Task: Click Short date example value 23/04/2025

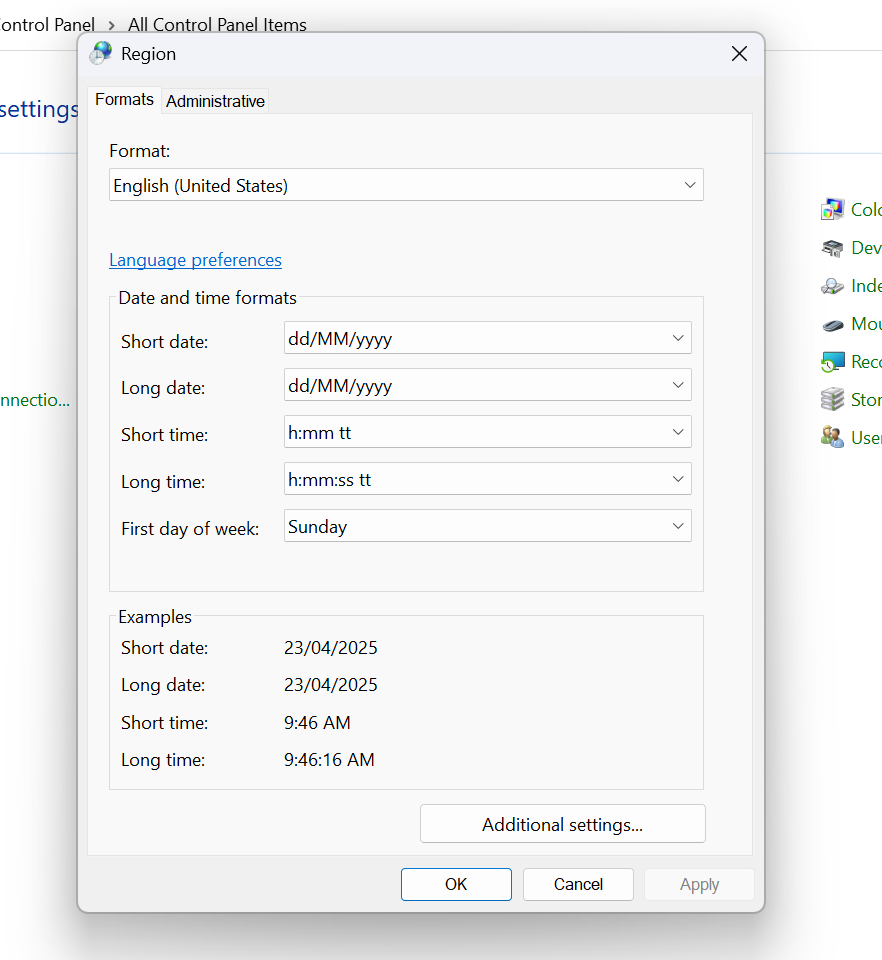Action: coord(331,648)
